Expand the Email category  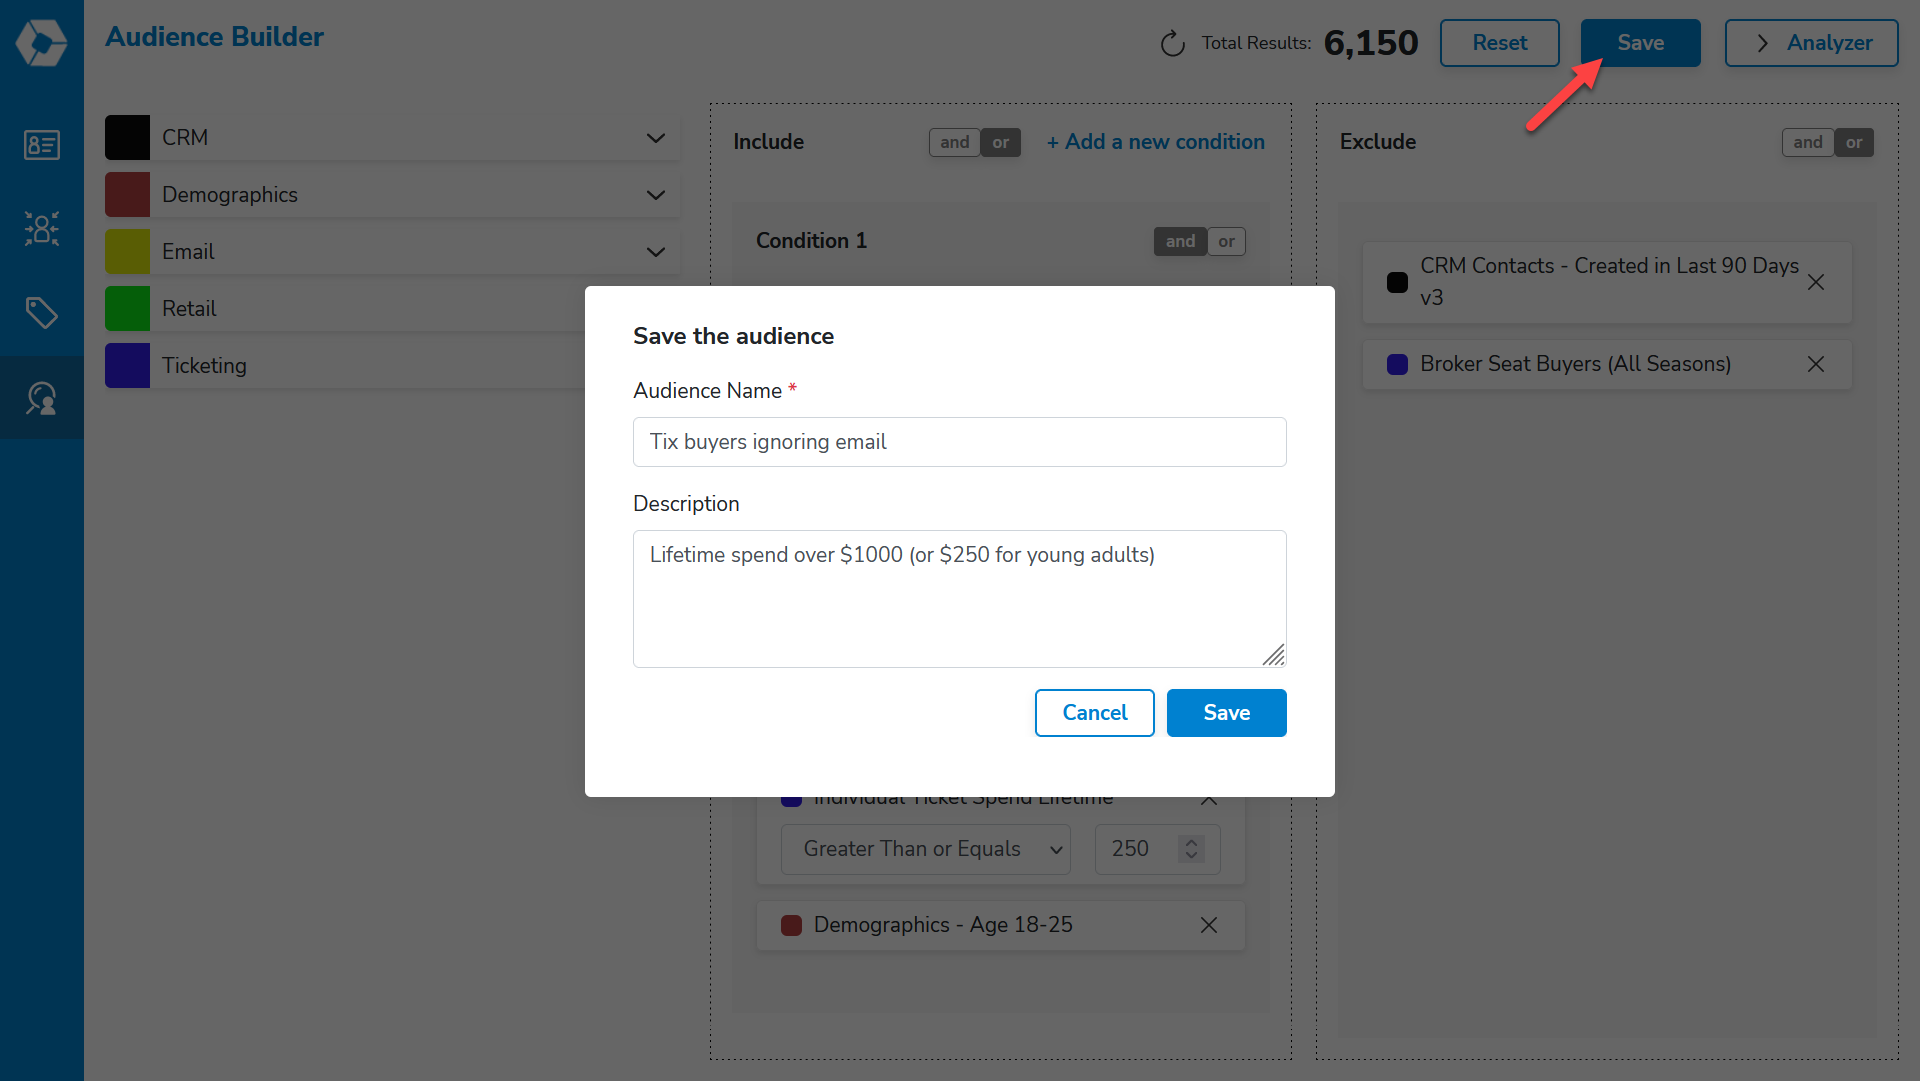point(655,252)
